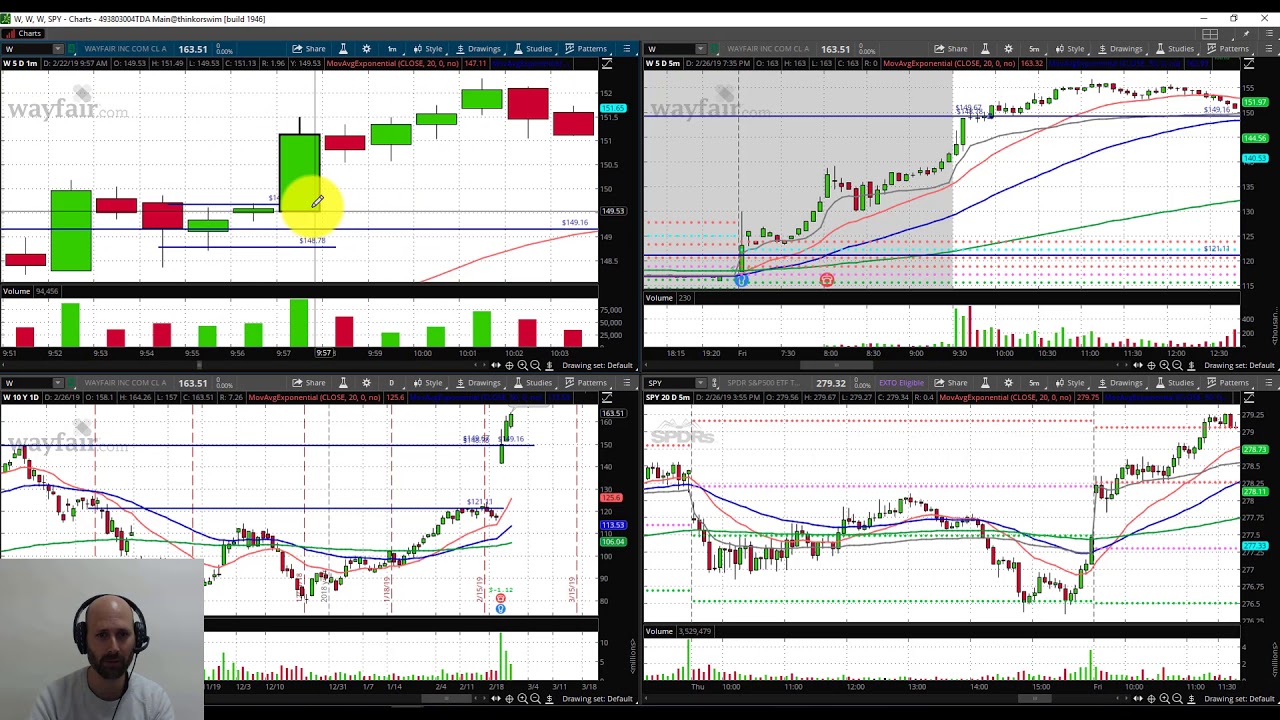Click Share in the bottom-left W daily chart

309,383
